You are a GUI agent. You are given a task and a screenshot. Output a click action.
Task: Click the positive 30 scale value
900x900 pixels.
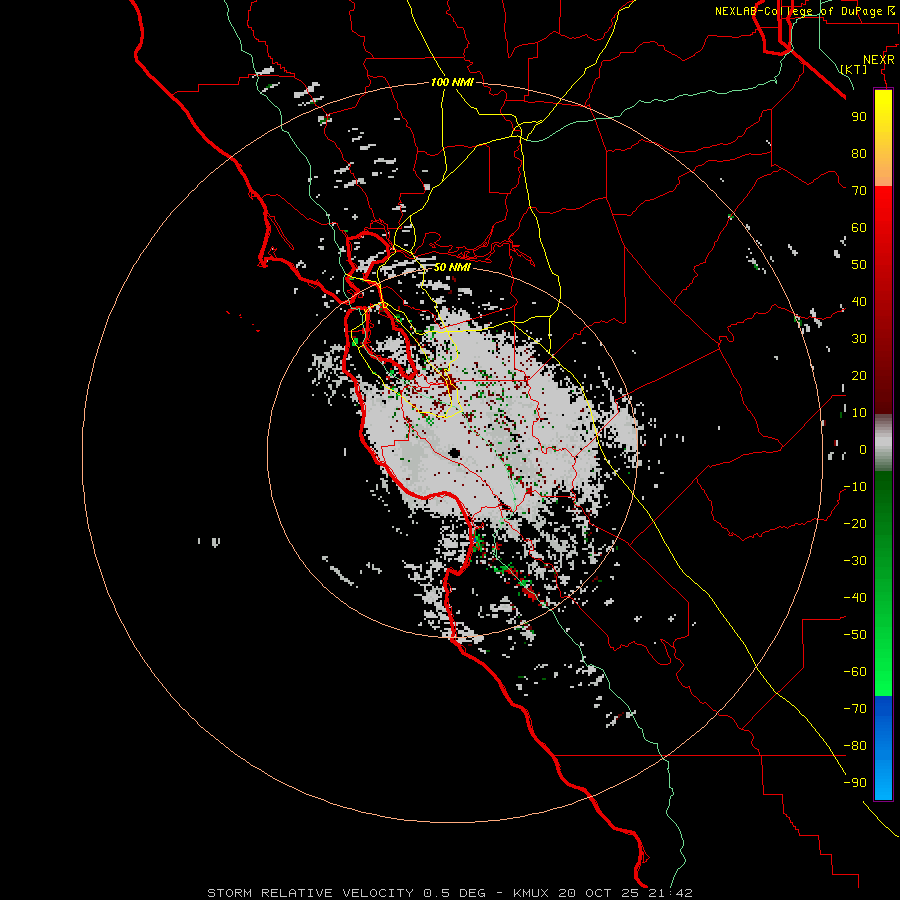(859, 339)
